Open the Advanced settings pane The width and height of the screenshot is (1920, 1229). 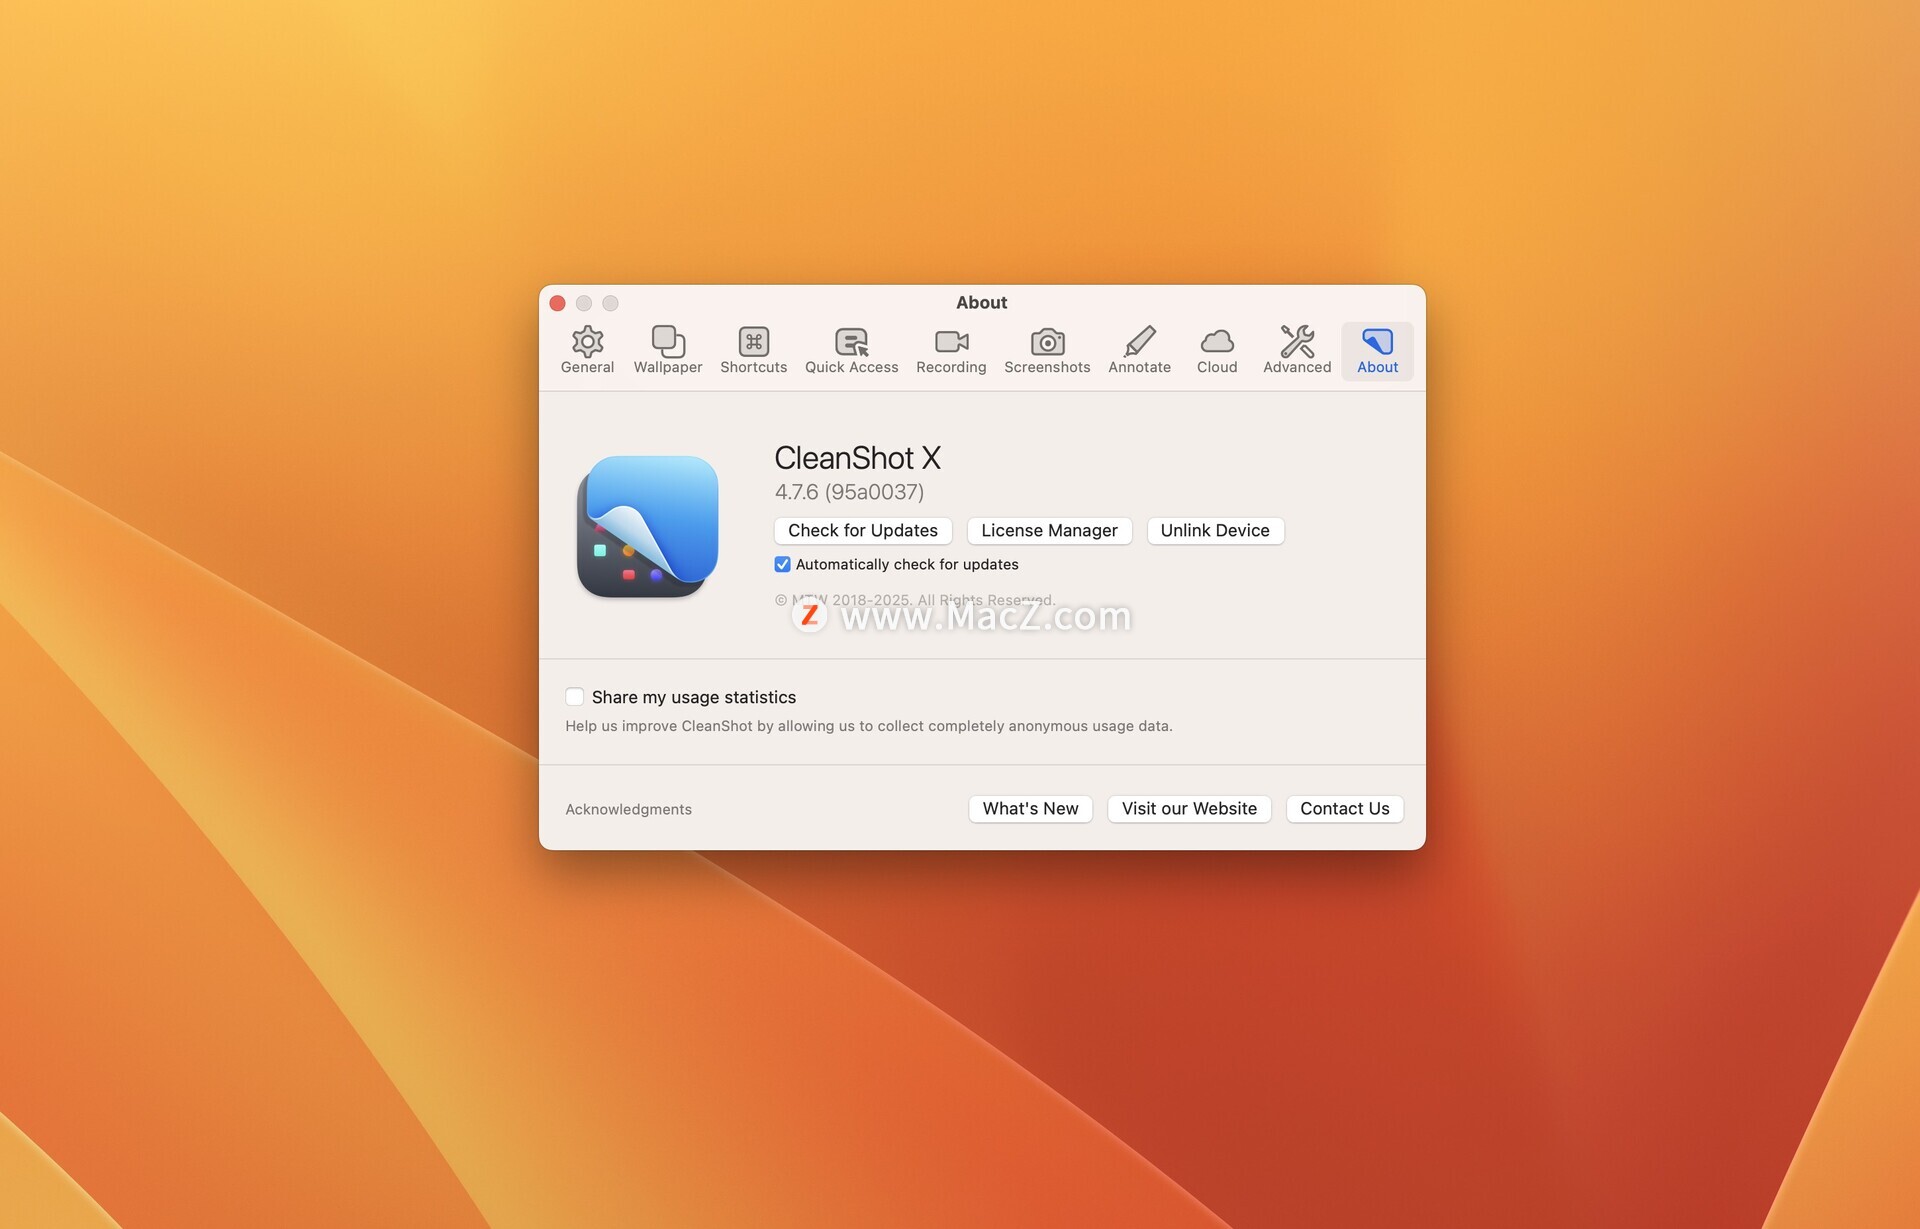(1297, 350)
